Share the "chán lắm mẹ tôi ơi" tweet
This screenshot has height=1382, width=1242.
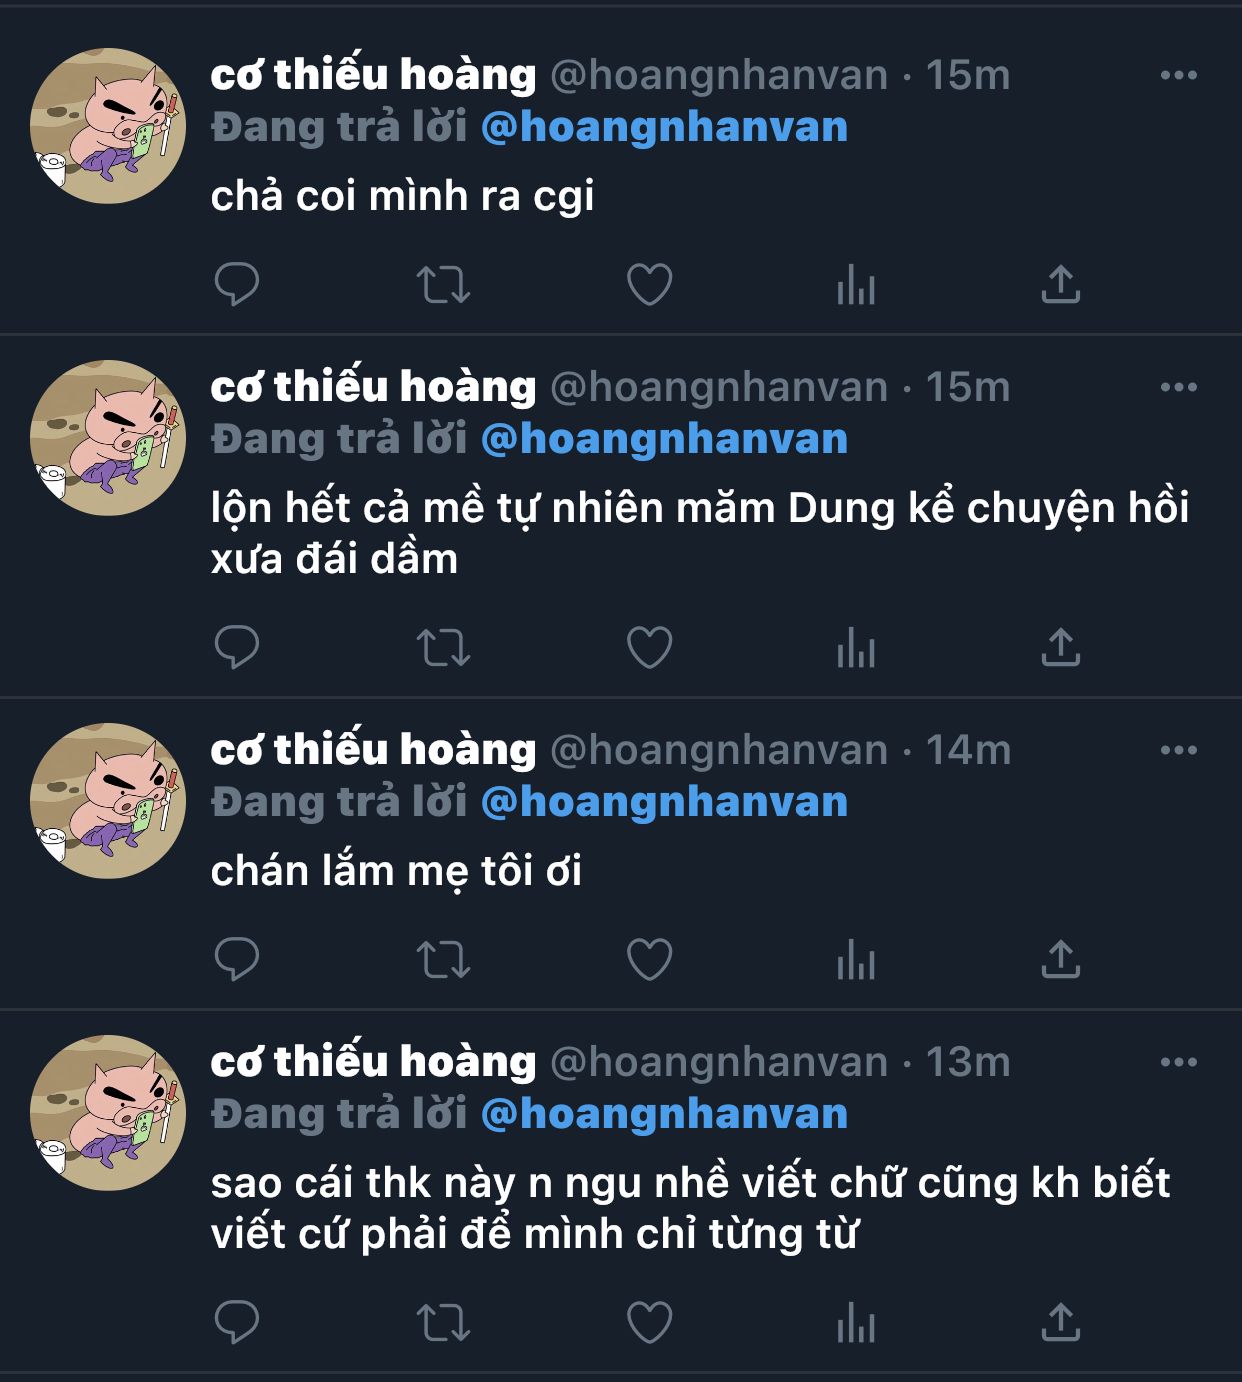pyautogui.click(x=1061, y=960)
